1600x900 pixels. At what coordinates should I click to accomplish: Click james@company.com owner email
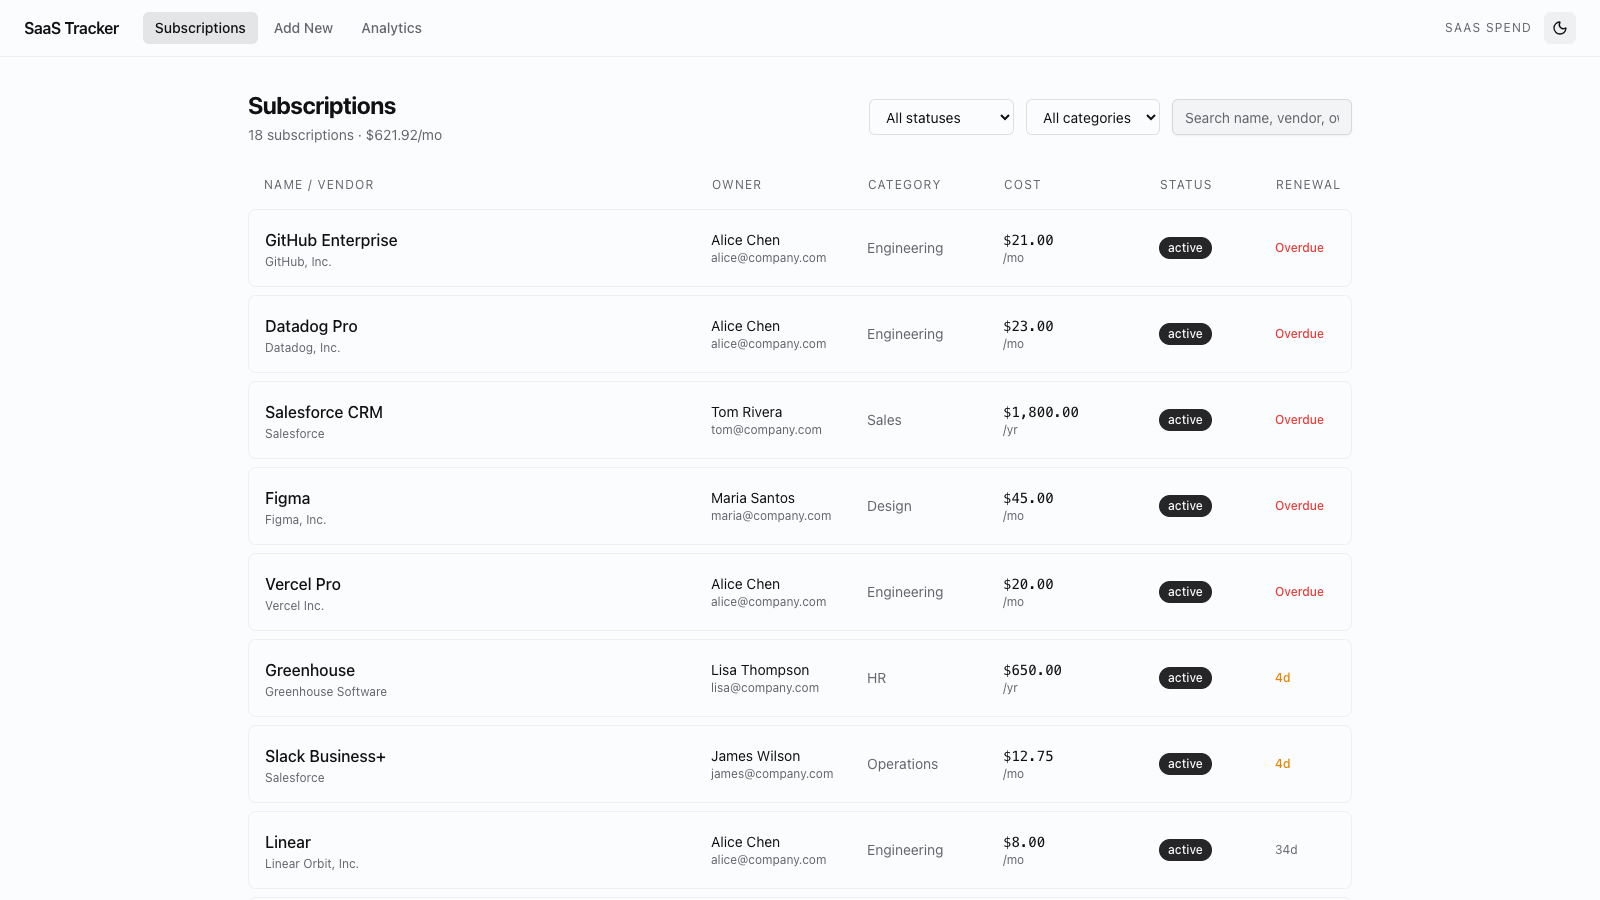(x=772, y=774)
